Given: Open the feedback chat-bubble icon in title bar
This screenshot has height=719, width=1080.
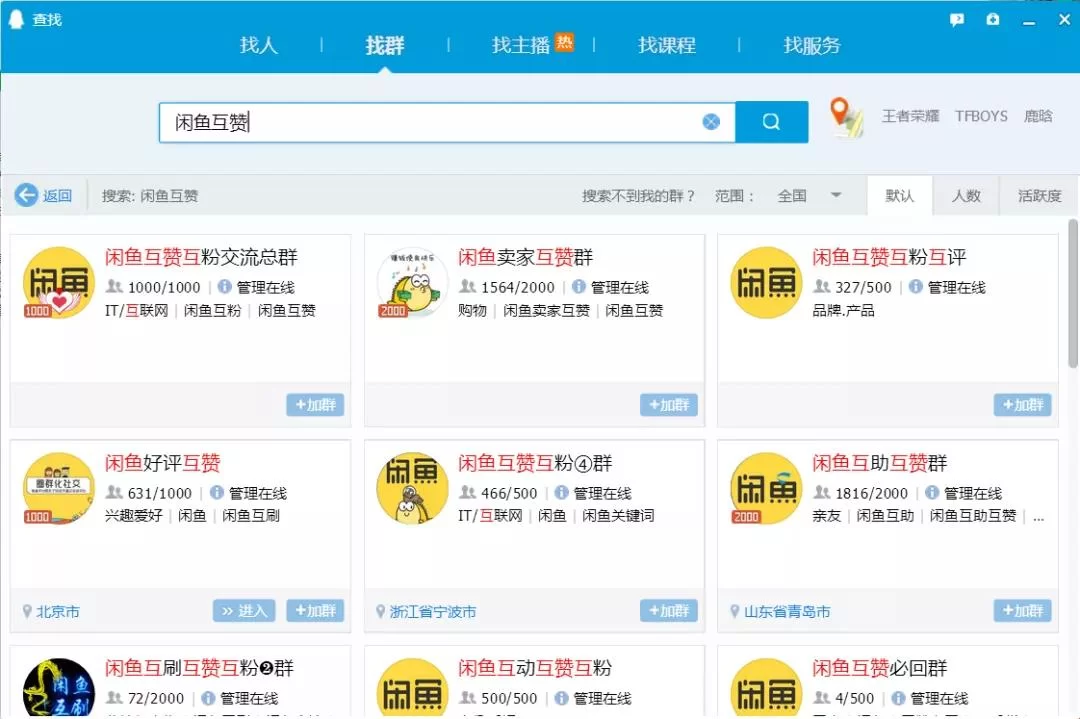Looking at the screenshot, I should 957,19.
